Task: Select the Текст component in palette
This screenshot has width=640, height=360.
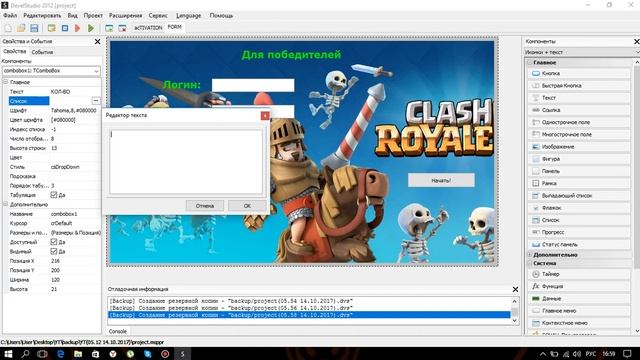Action: [580, 98]
